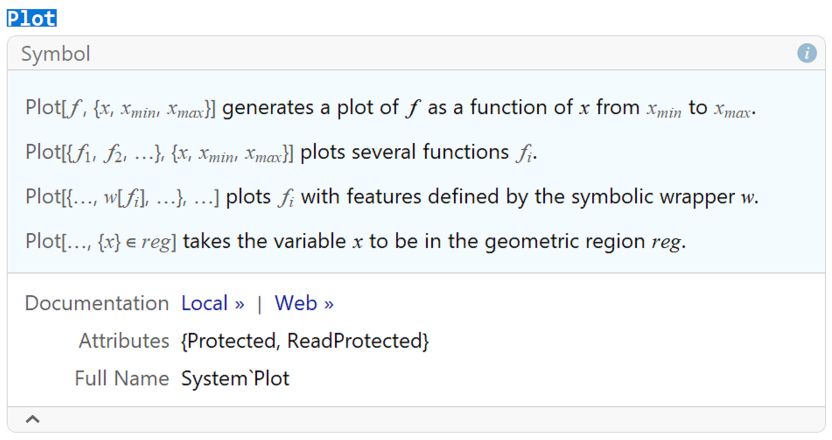Image resolution: width=832 pixels, height=440 pixels.
Task: Collapse the panel with bottom chevron
Action: click(x=32, y=420)
